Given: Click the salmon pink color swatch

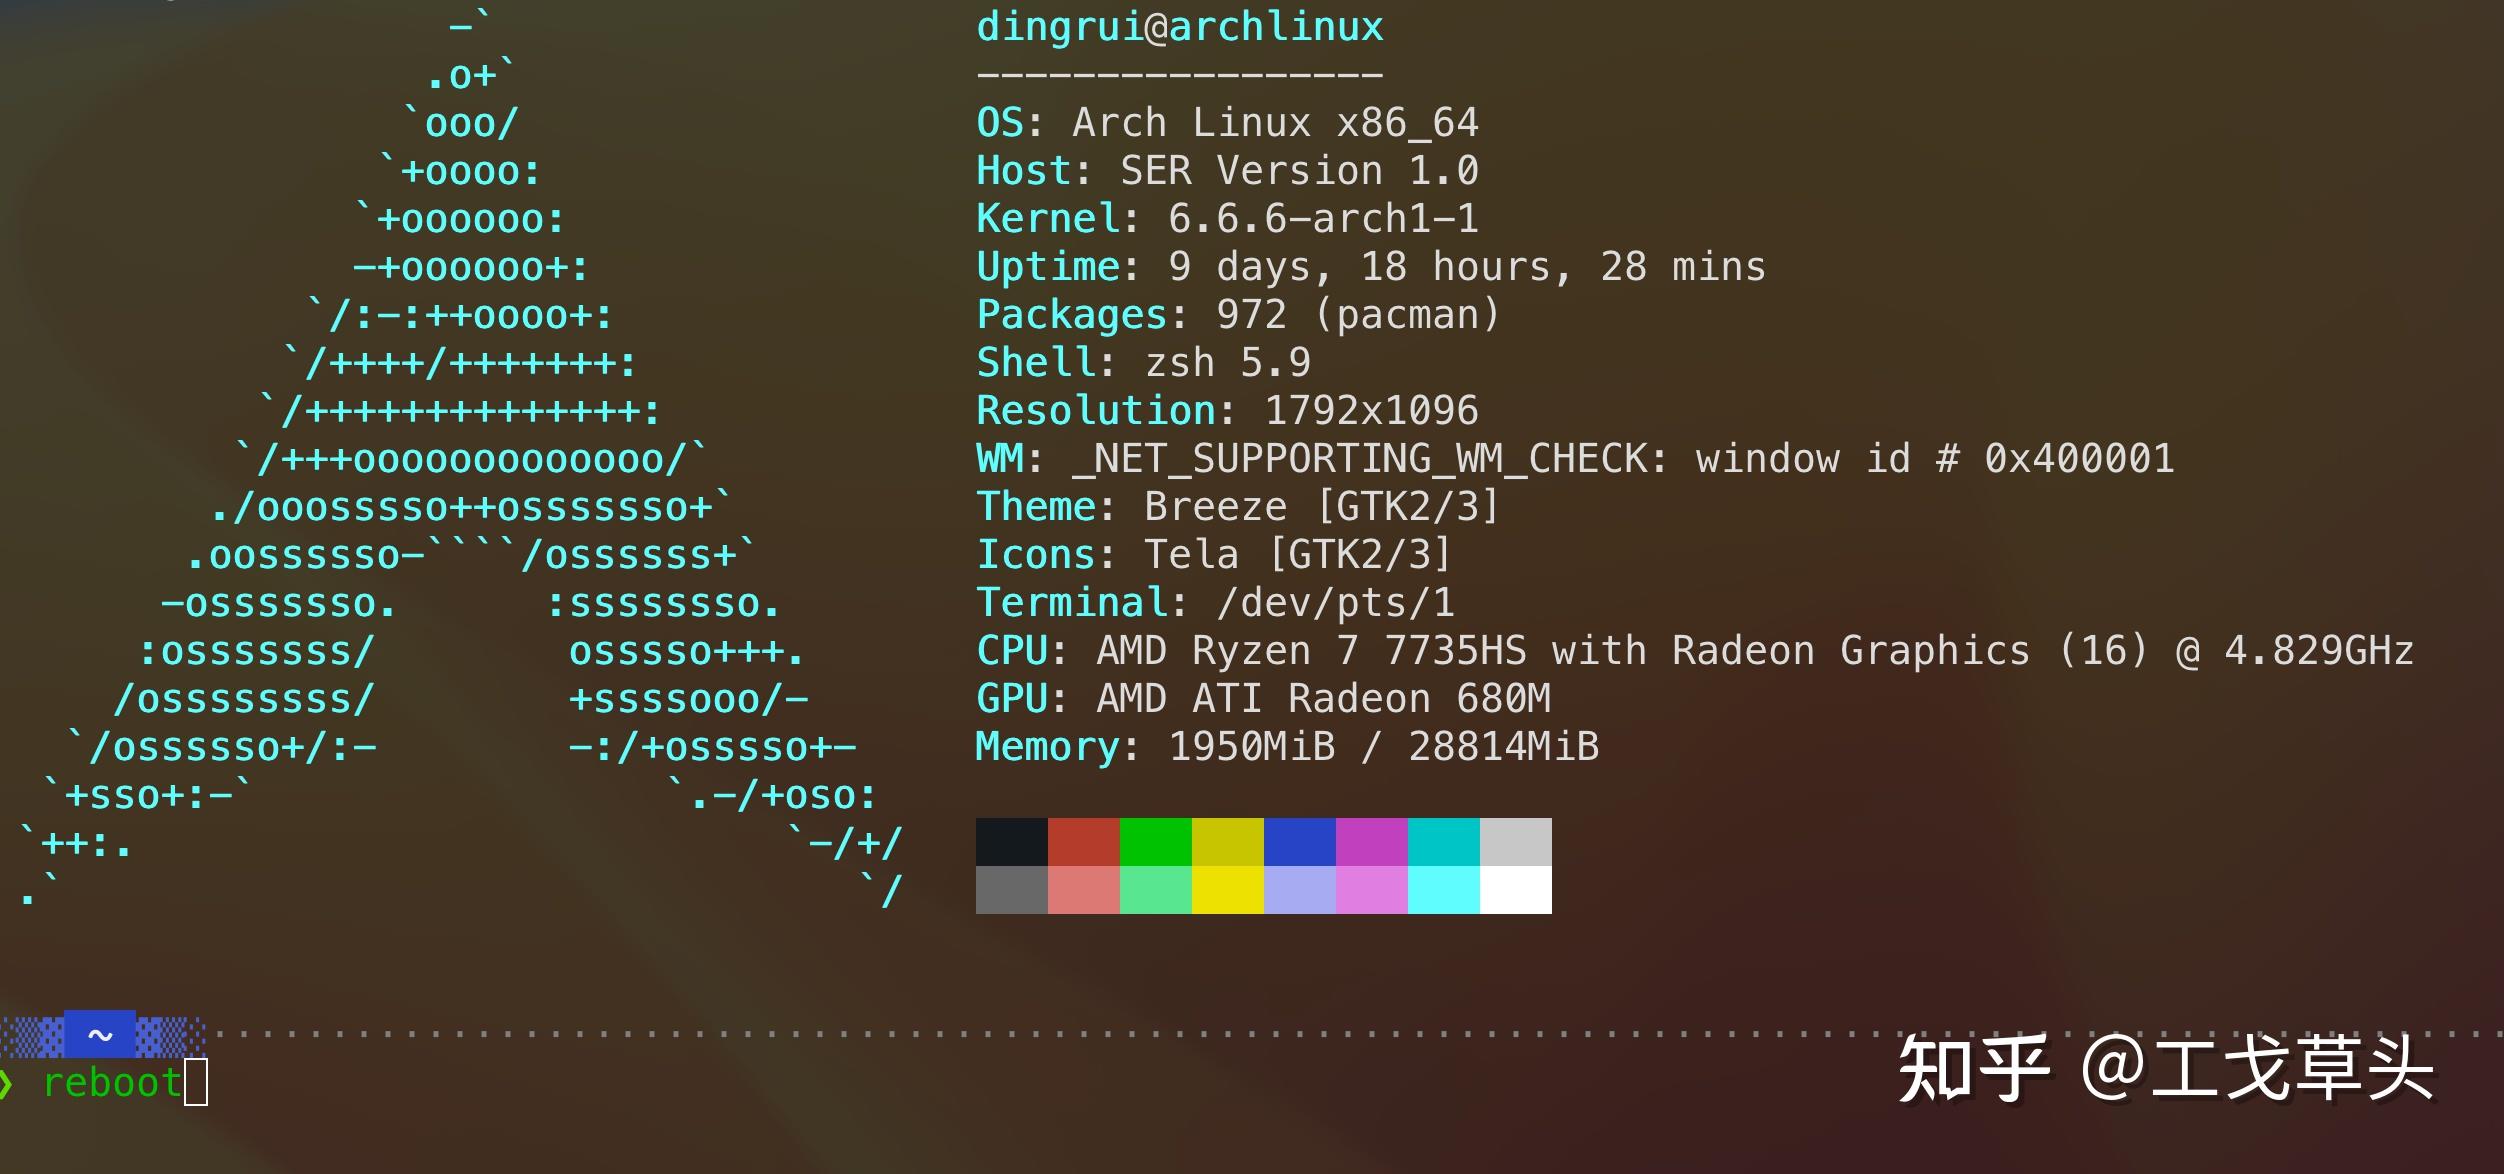Looking at the screenshot, I should [x=1084, y=889].
